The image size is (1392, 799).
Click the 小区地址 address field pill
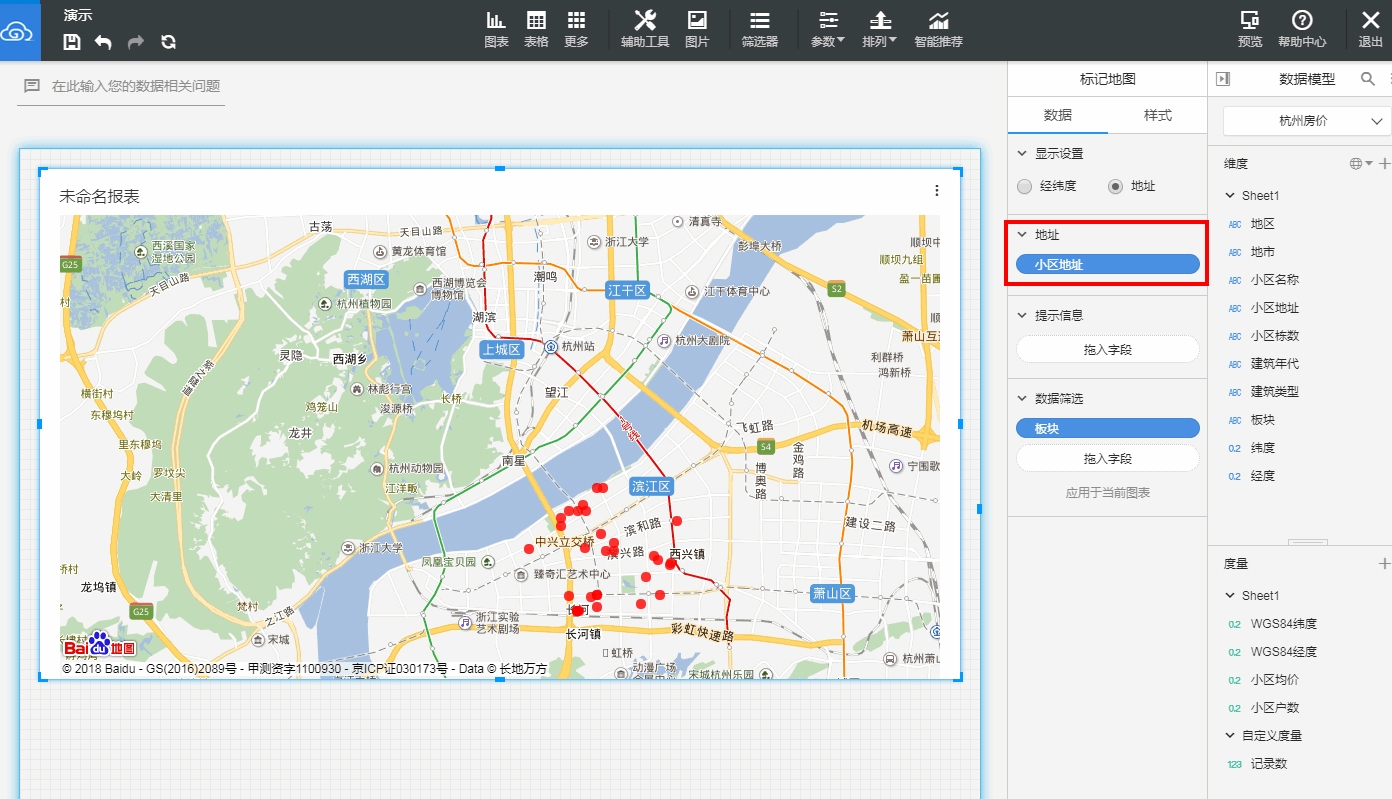click(x=1108, y=264)
